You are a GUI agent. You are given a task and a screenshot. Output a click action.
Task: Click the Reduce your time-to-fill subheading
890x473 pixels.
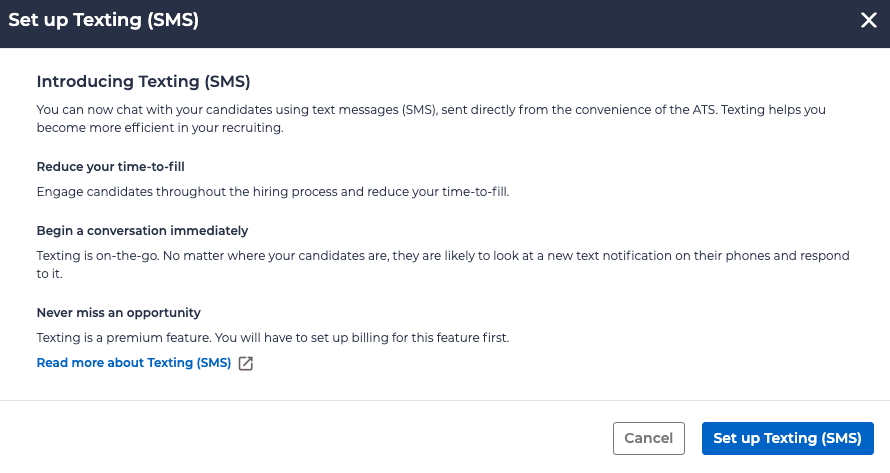[110, 166]
